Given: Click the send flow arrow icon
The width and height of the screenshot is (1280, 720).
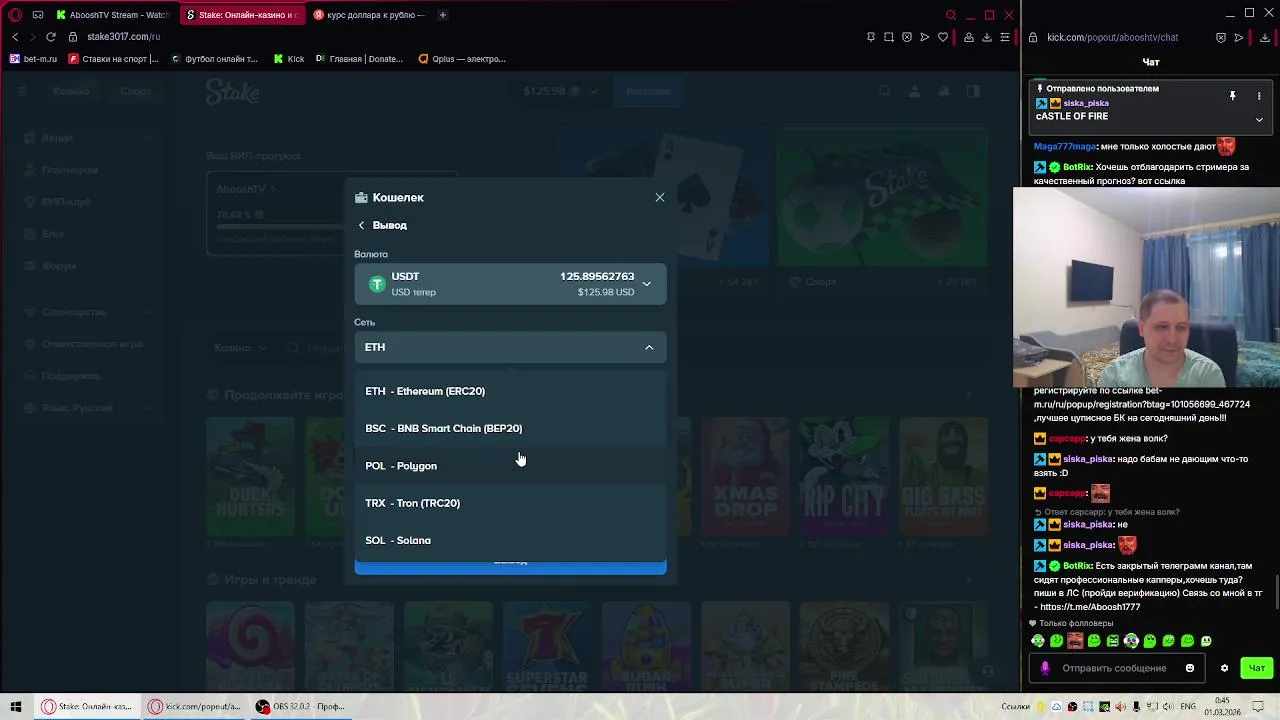Looking at the screenshot, I should click(925, 37).
